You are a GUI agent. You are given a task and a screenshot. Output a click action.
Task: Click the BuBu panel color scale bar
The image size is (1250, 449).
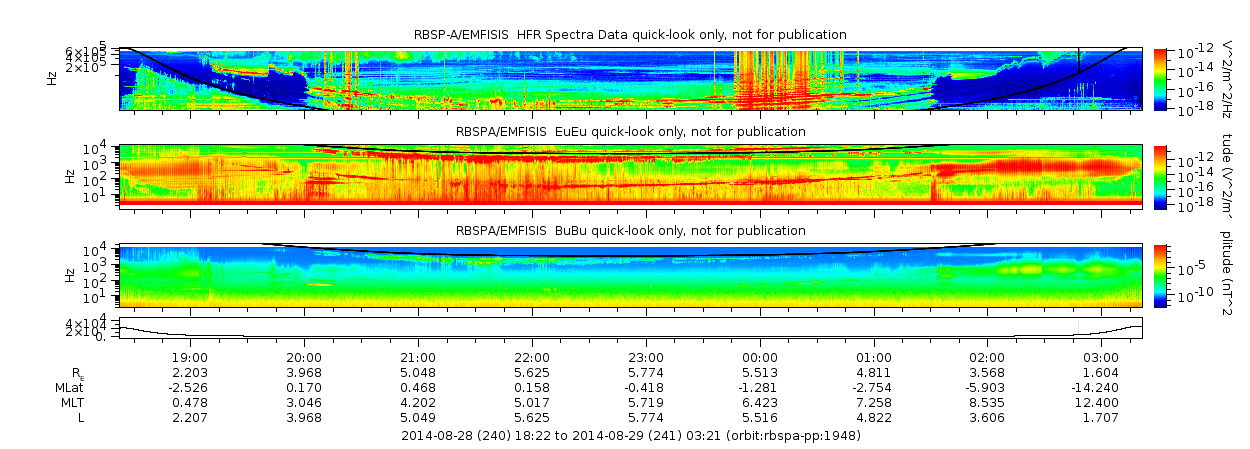[1160, 274]
